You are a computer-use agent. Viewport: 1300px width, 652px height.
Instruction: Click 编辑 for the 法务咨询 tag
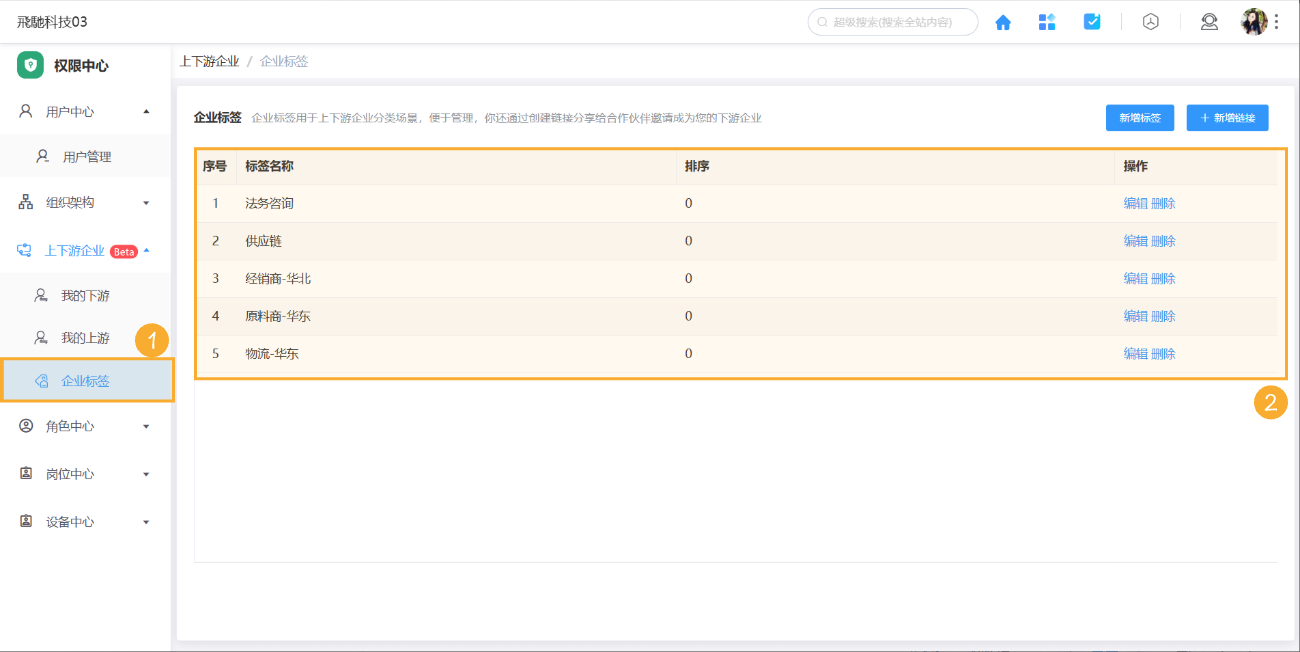click(1135, 203)
